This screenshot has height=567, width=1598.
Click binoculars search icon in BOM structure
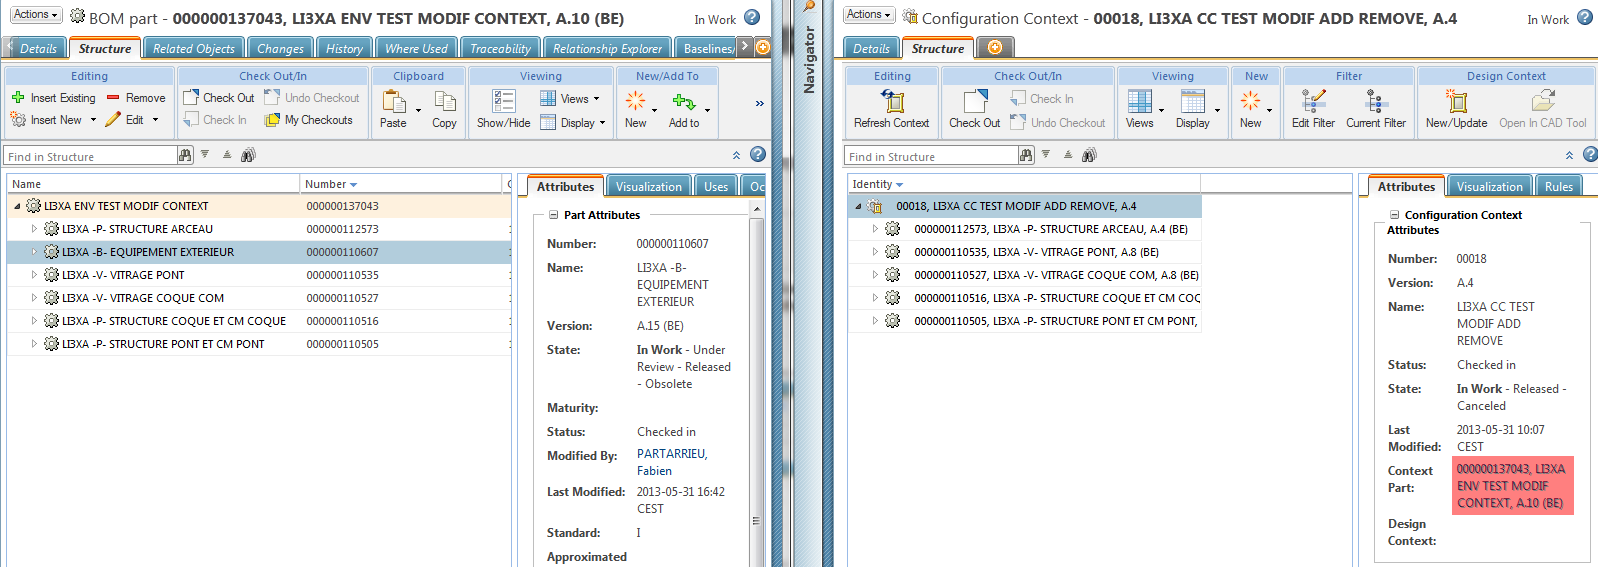pos(248,155)
